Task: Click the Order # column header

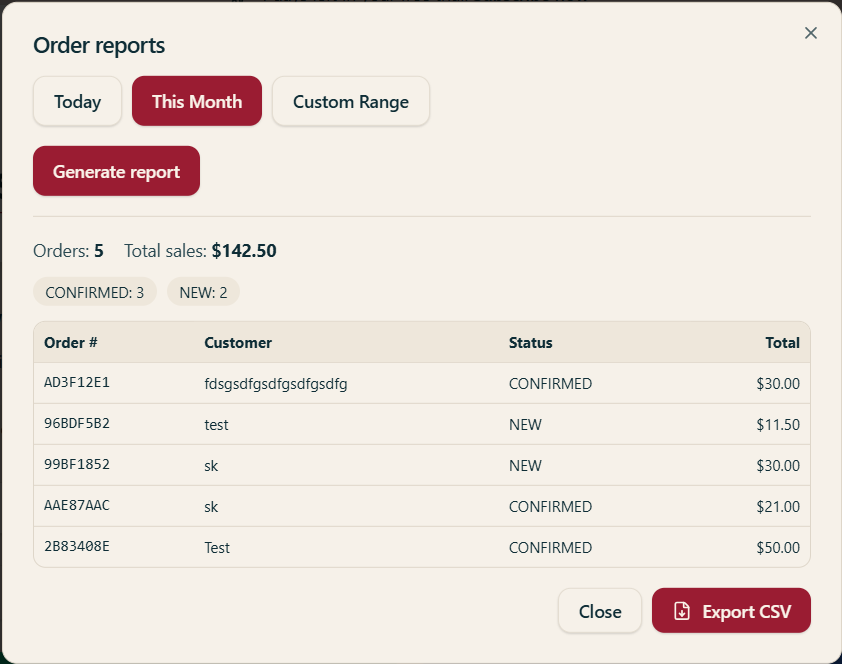Action: tap(71, 342)
